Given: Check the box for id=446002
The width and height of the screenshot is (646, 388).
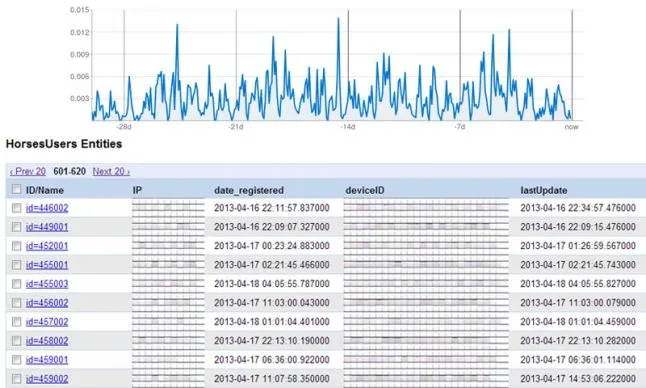Looking at the screenshot, I should click(x=16, y=208).
